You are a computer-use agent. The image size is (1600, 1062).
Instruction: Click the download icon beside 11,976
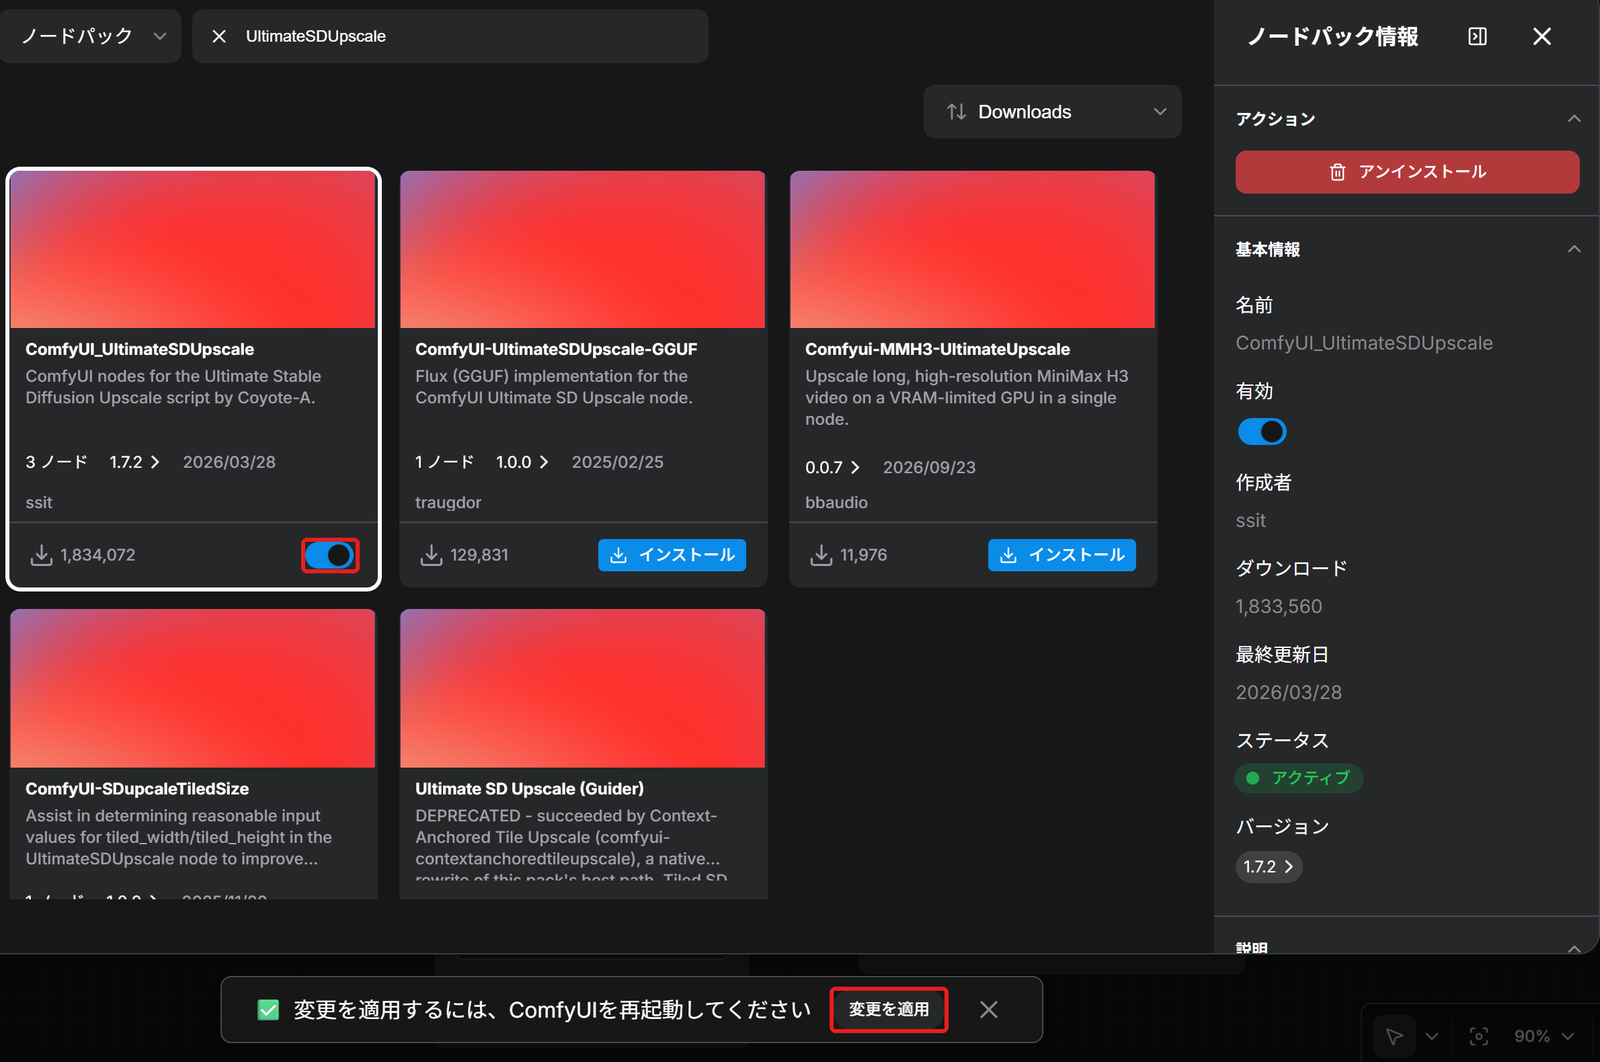point(821,555)
